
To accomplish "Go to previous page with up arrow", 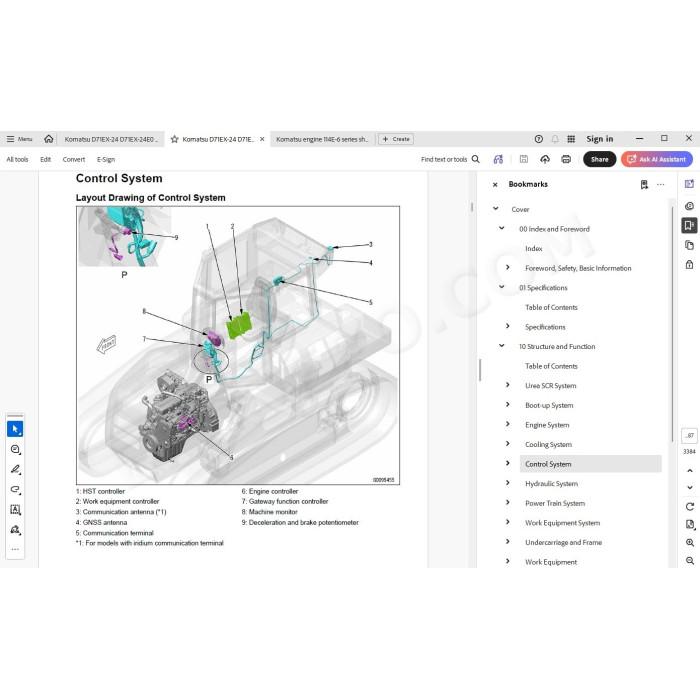I will click(689, 471).
